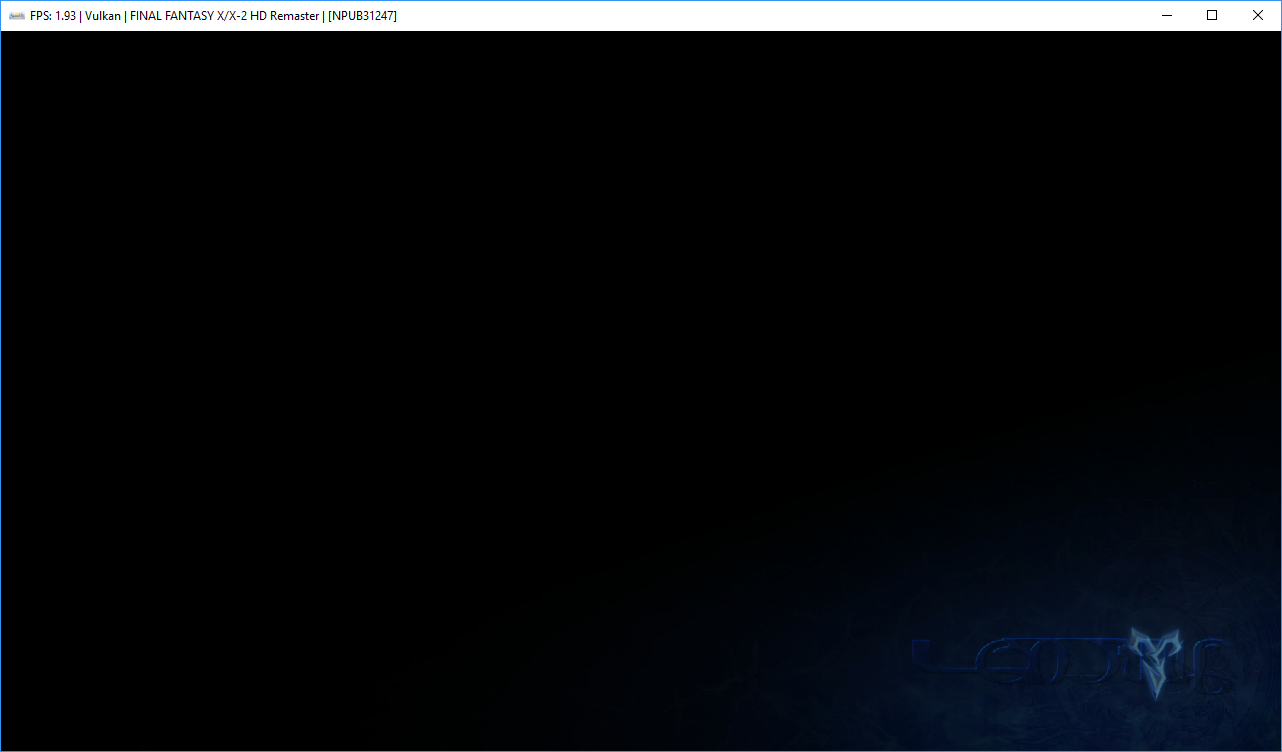Maximize the emulator game window
Image resolution: width=1282 pixels, height=752 pixels.
click(x=1212, y=15)
